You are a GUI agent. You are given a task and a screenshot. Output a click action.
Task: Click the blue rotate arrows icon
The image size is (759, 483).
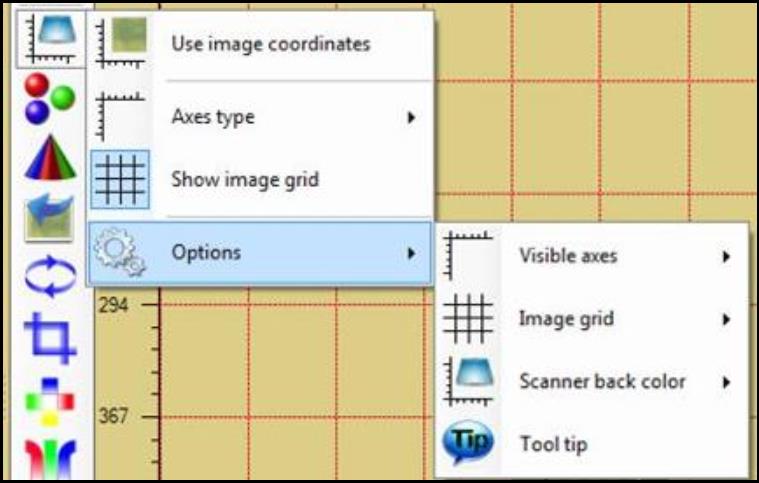point(50,276)
